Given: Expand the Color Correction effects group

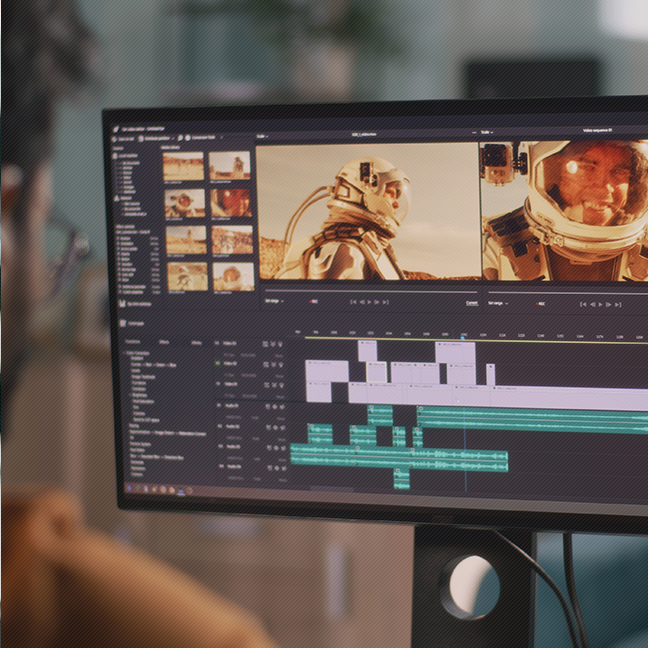Looking at the screenshot, I should [x=125, y=354].
